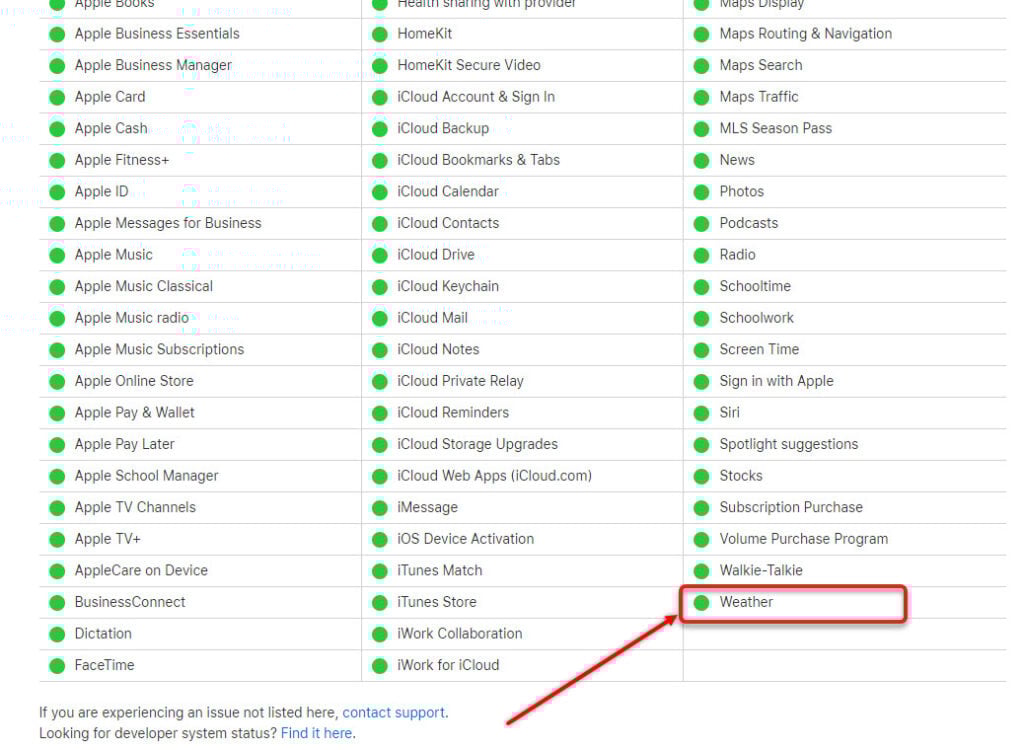The width and height of the screenshot is (1024, 750).
Task: Click the status dot beside Apple Pay & Wallet
Action: 57,412
